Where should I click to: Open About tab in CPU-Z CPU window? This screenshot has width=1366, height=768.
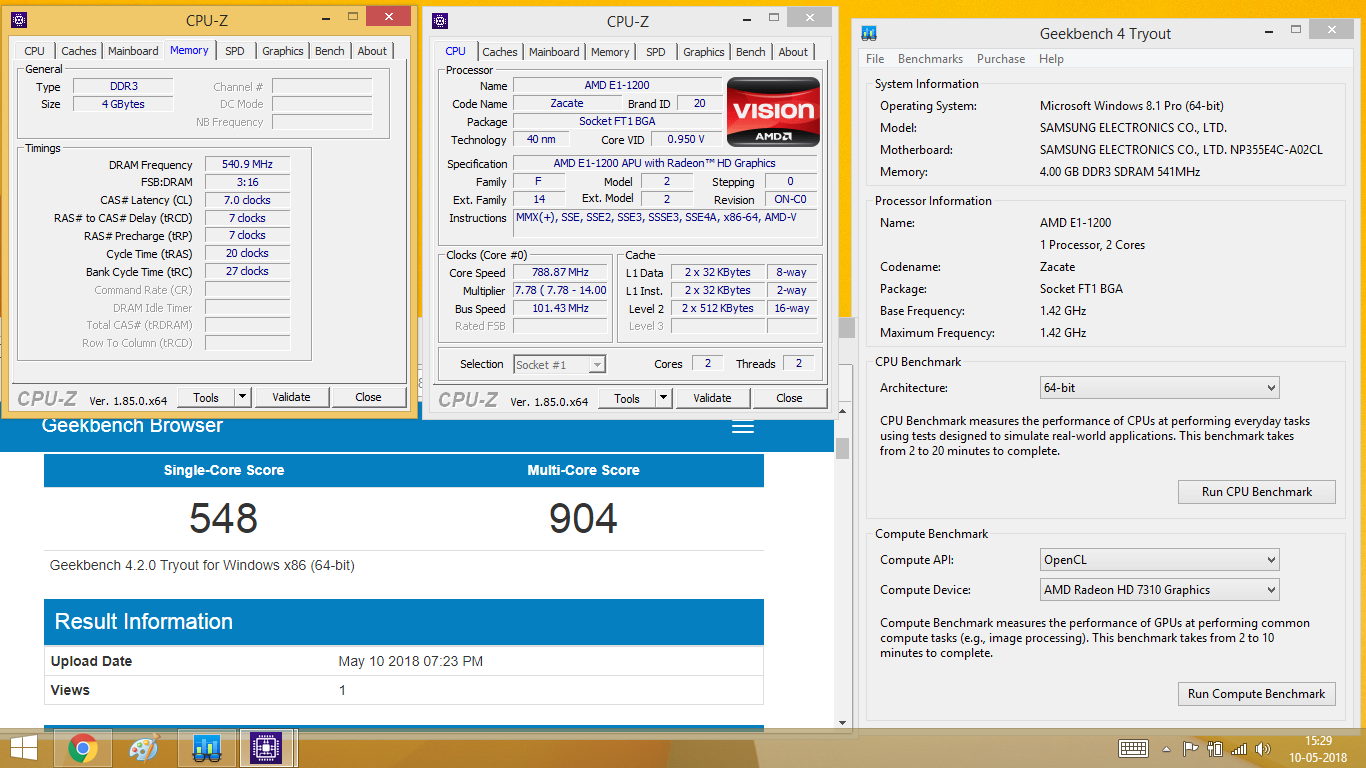point(793,52)
